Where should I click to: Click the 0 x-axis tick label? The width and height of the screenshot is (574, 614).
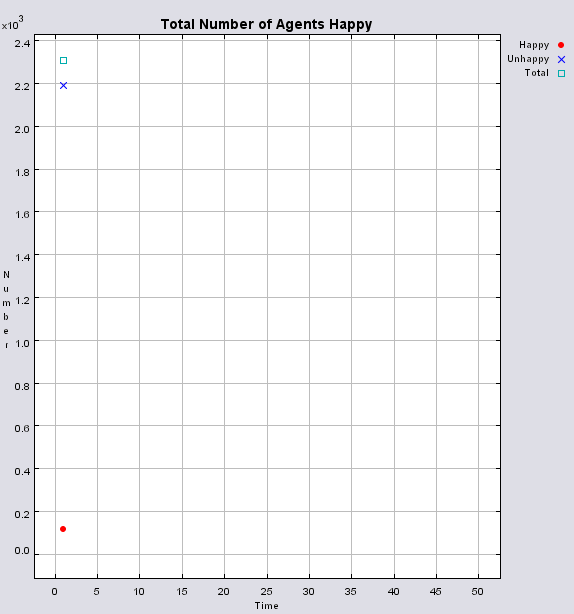tap(54, 591)
